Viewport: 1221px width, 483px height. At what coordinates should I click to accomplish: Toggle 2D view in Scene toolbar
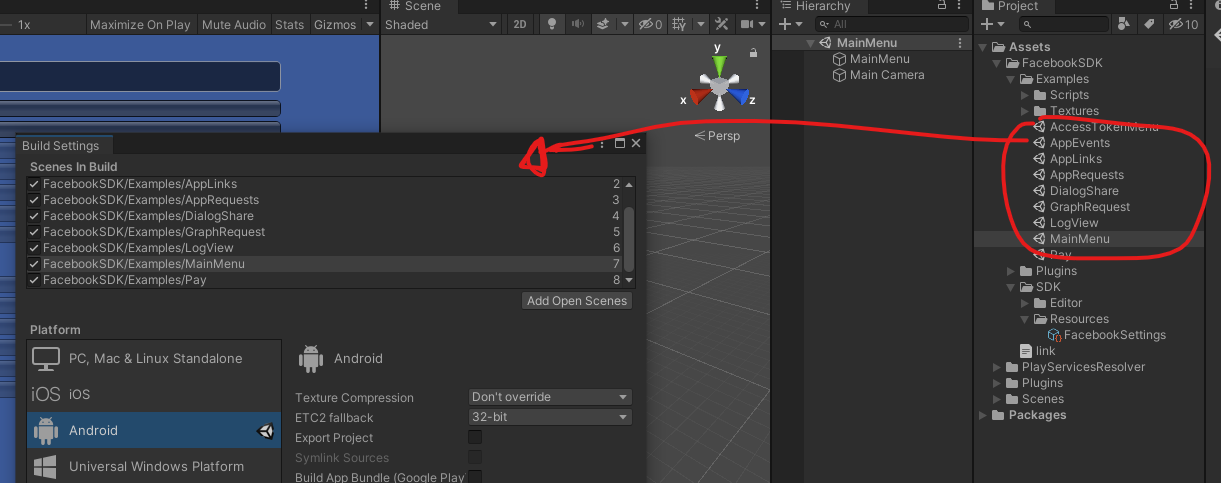coord(520,24)
